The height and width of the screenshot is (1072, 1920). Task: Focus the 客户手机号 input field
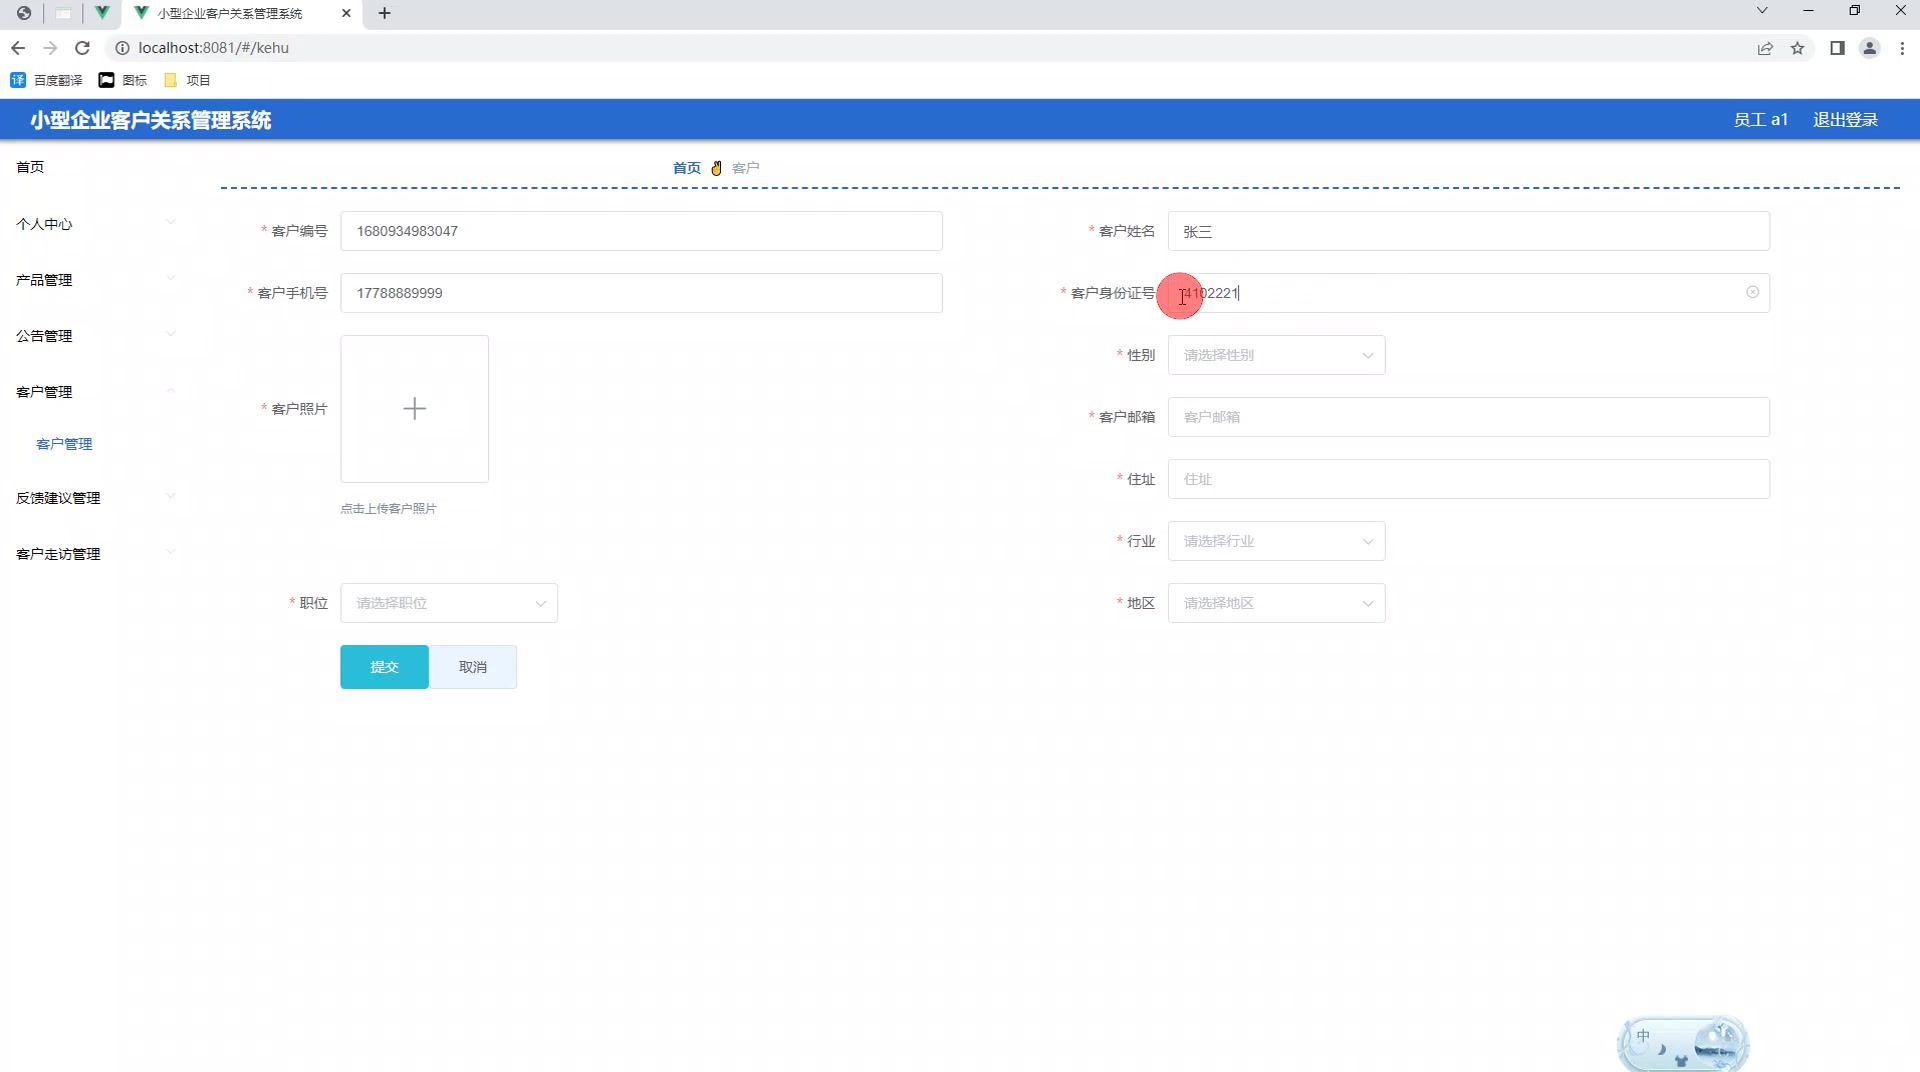(x=641, y=293)
